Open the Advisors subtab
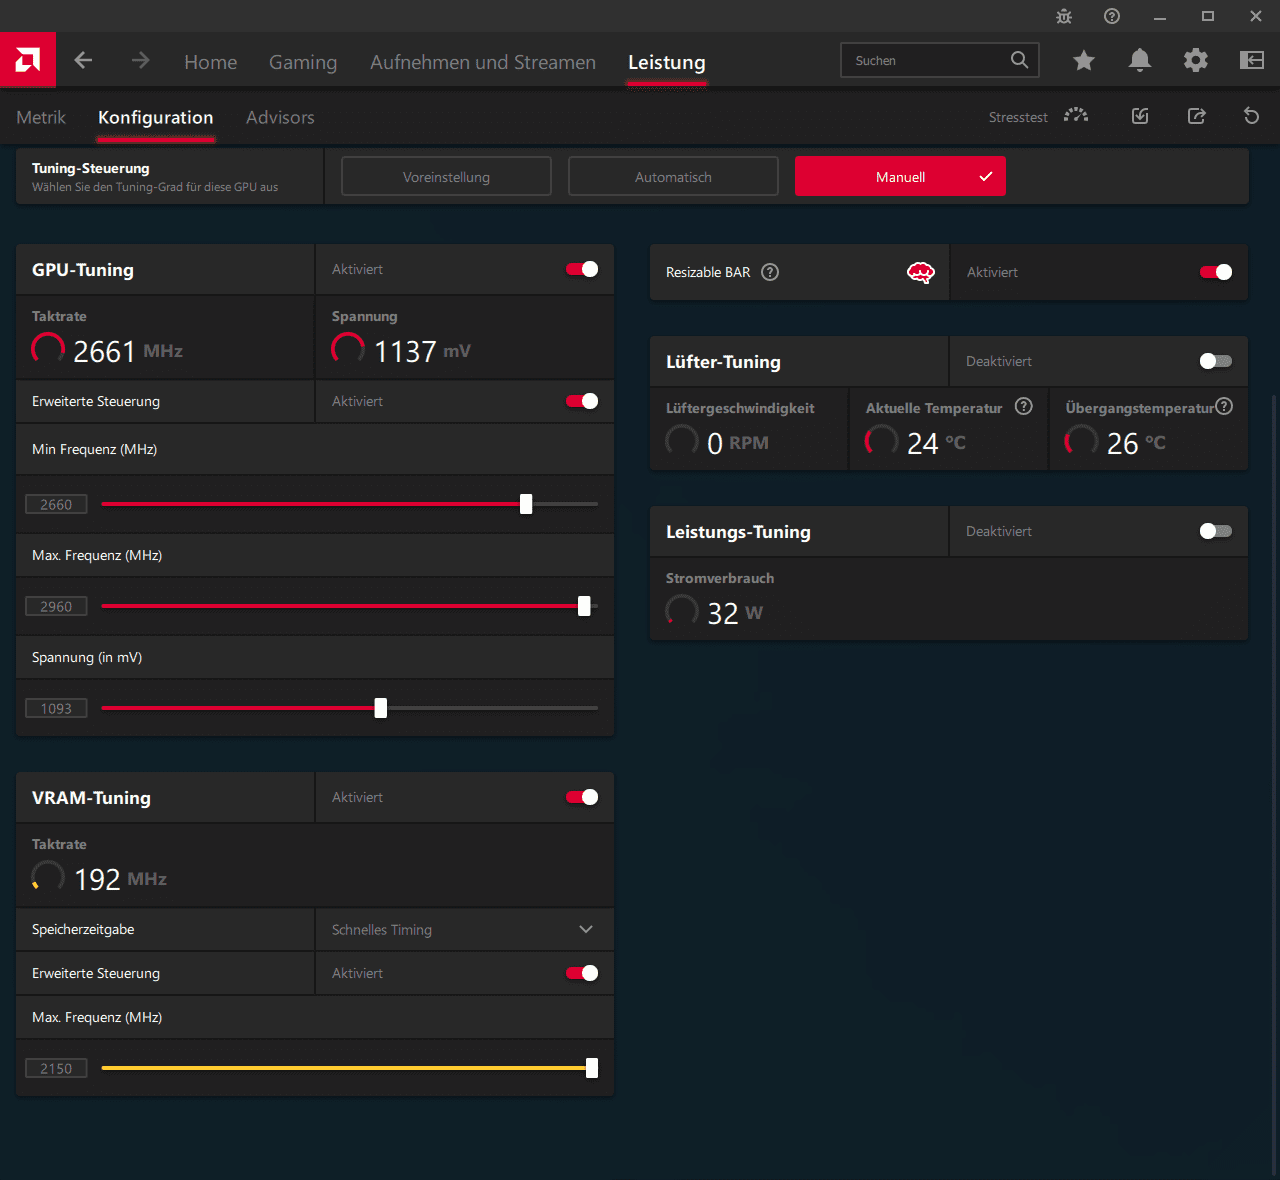 click(280, 117)
